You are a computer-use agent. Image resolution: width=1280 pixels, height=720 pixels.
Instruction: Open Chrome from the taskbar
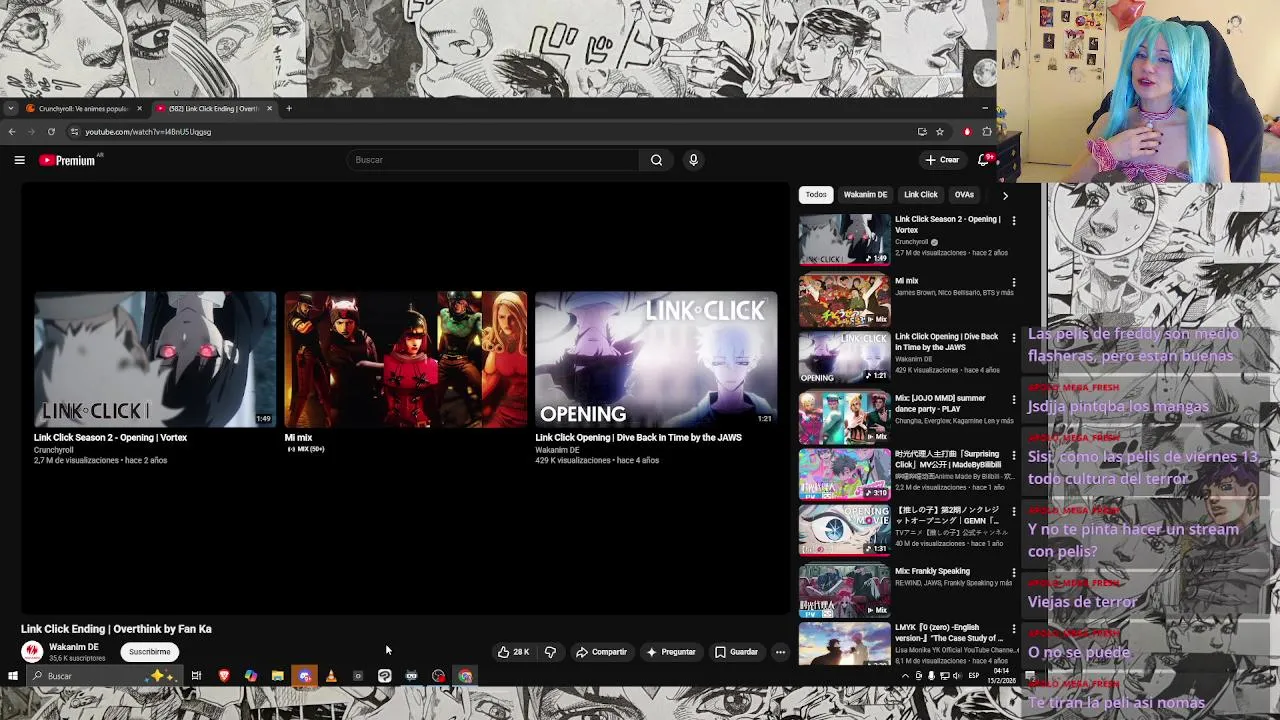[465, 676]
